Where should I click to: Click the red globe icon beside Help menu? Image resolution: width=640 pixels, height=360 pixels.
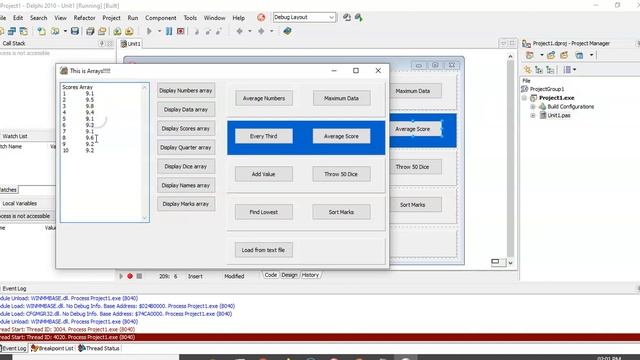tap(261, 18)
